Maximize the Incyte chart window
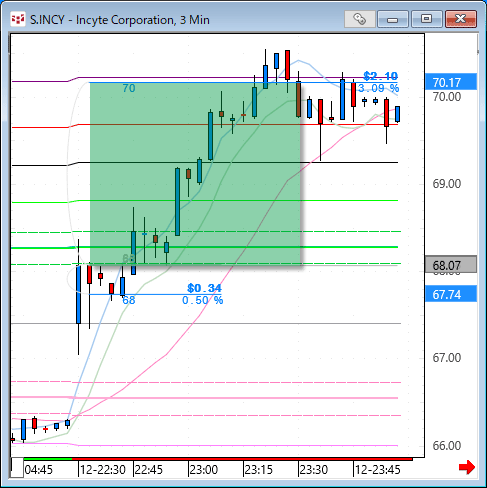Image resolution: width=487 pixels, height=488 pixels. (x=427, y=19)
